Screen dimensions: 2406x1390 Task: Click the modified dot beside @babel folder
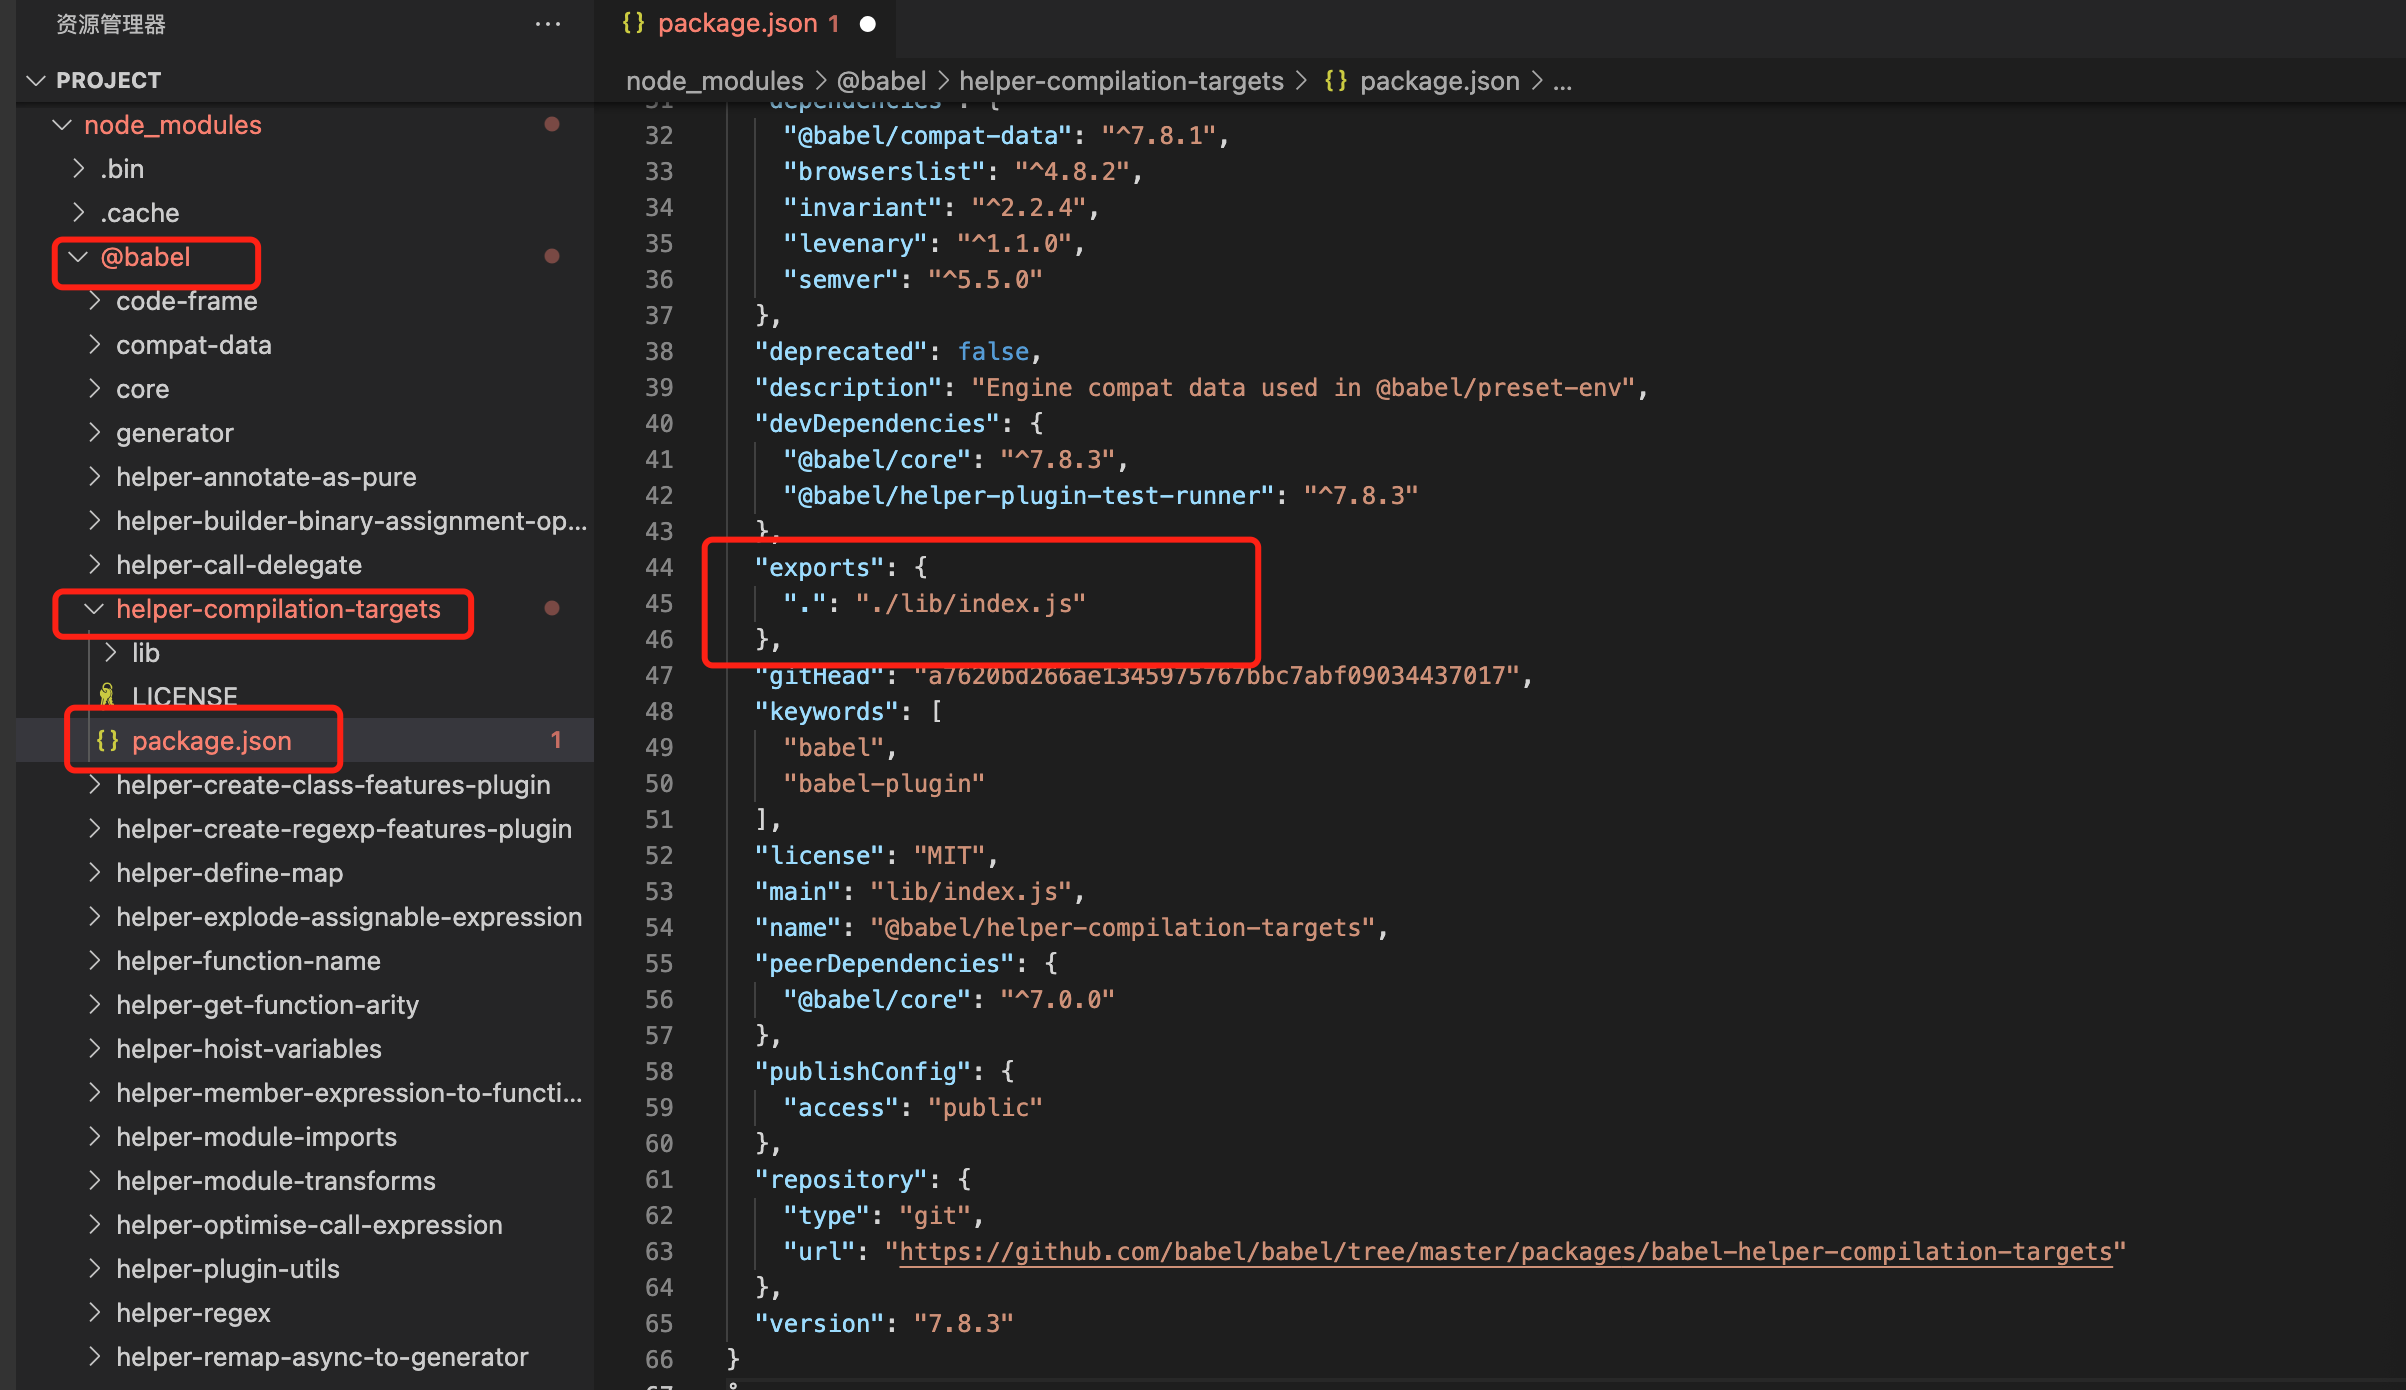[552, 257]
